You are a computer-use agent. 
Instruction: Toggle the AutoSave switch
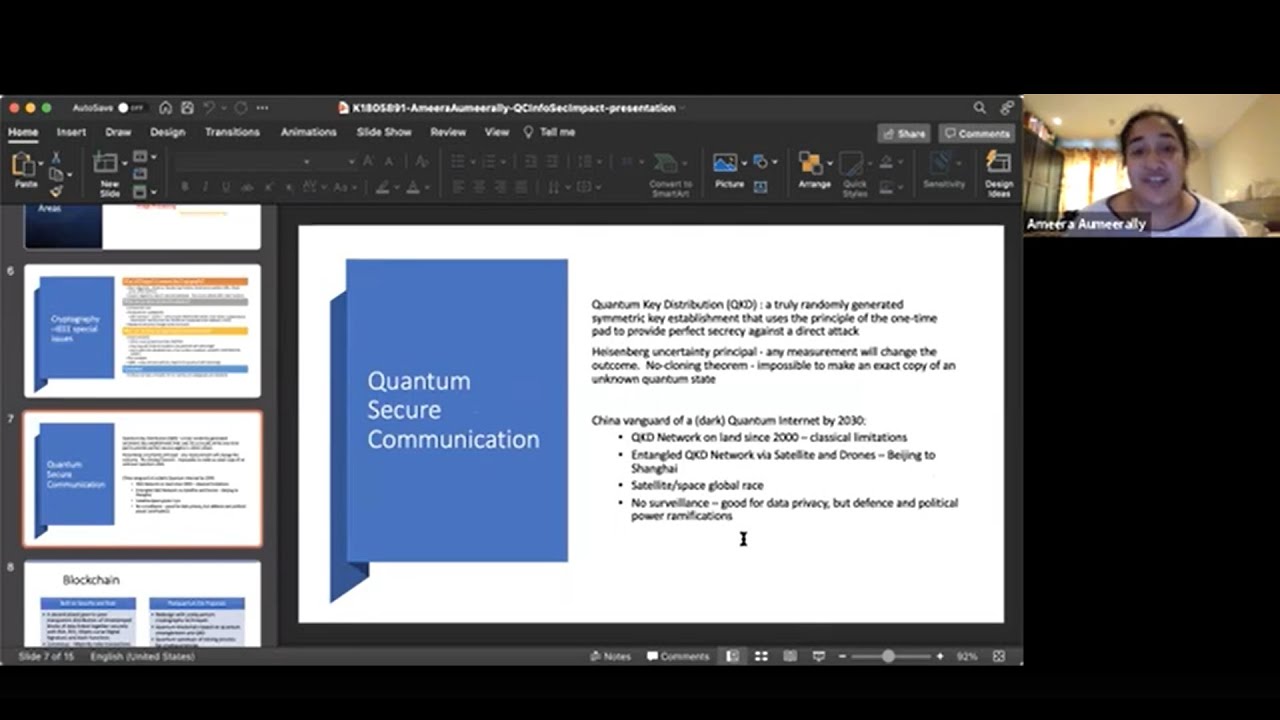(130, 108)
